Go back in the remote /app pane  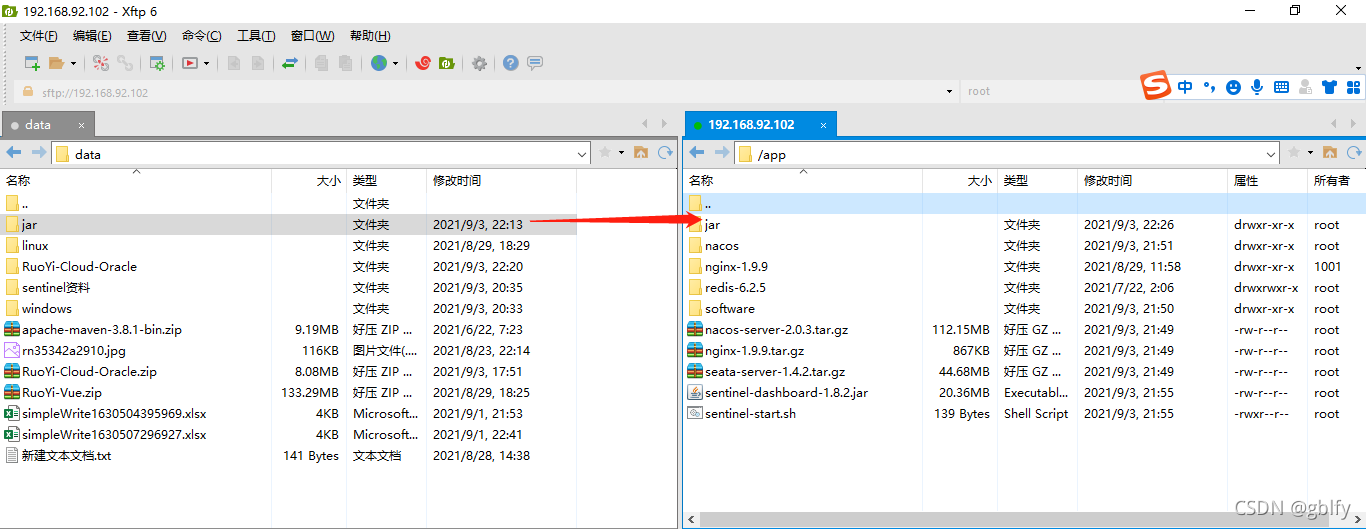click(x=697, y=153)
